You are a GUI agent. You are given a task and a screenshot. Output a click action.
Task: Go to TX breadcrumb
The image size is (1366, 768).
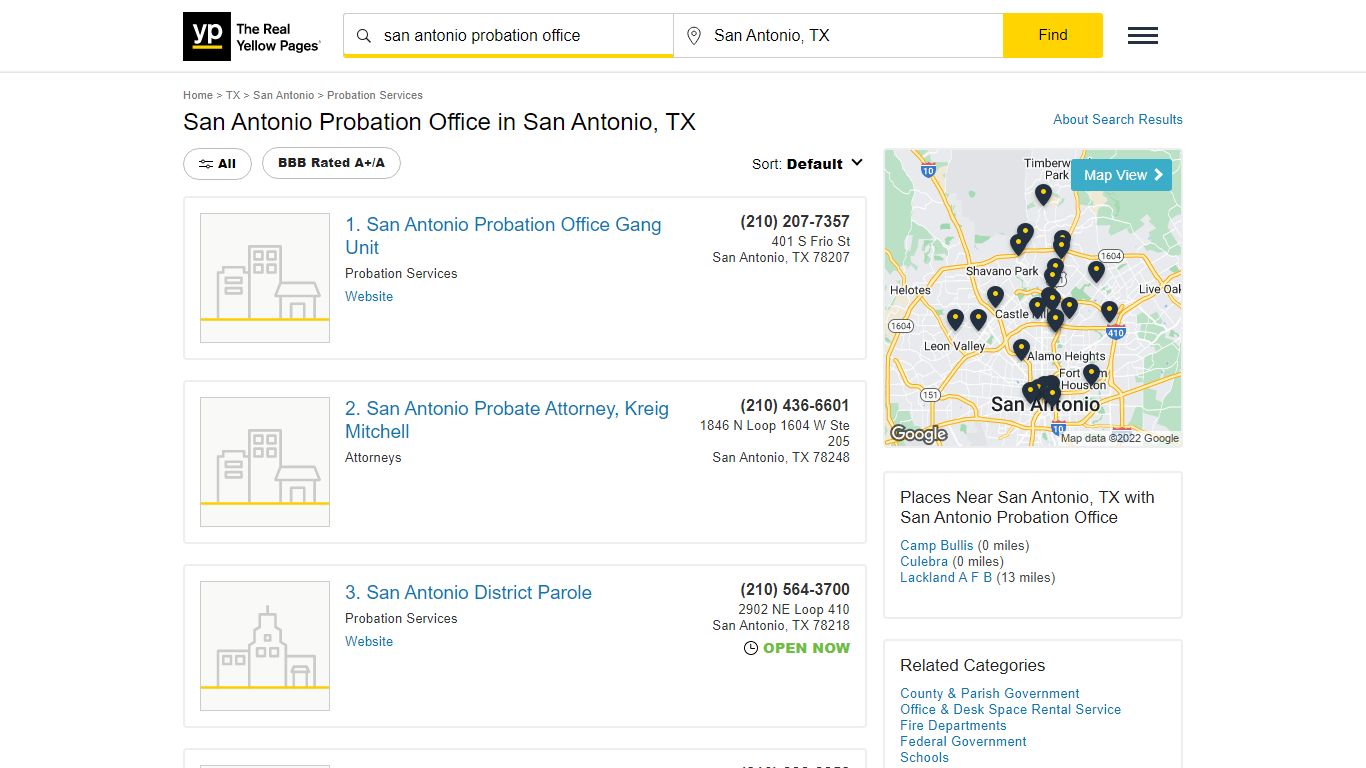tap(233, 95)
